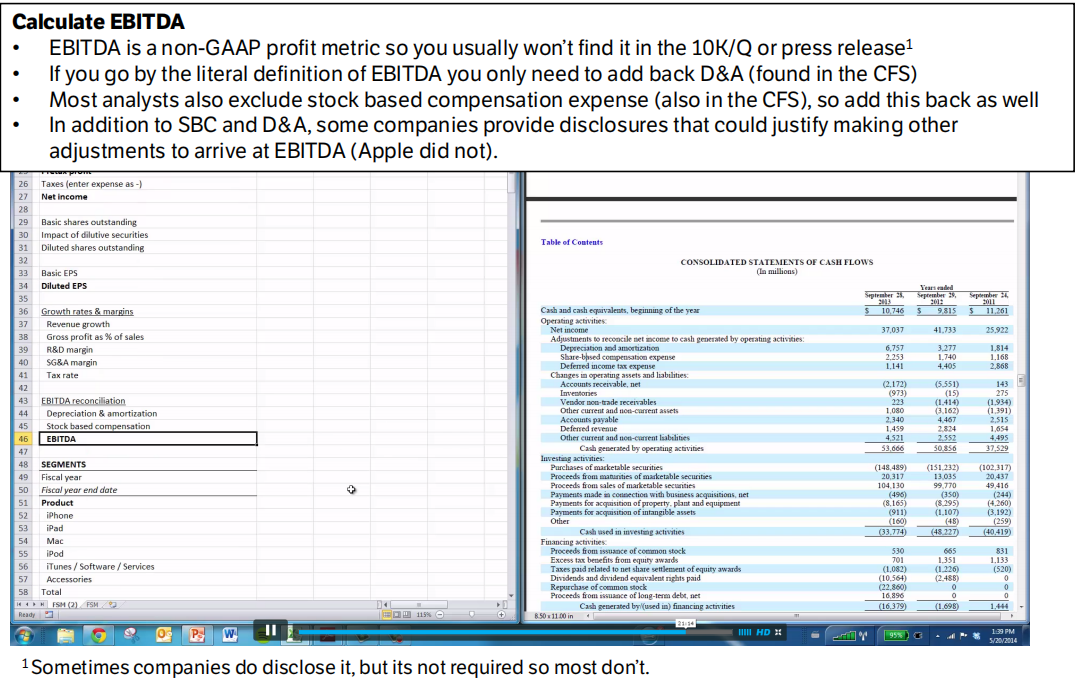Screen dimensions: 1078x688
Task: Click row header 46
Action: coord(23,439)
